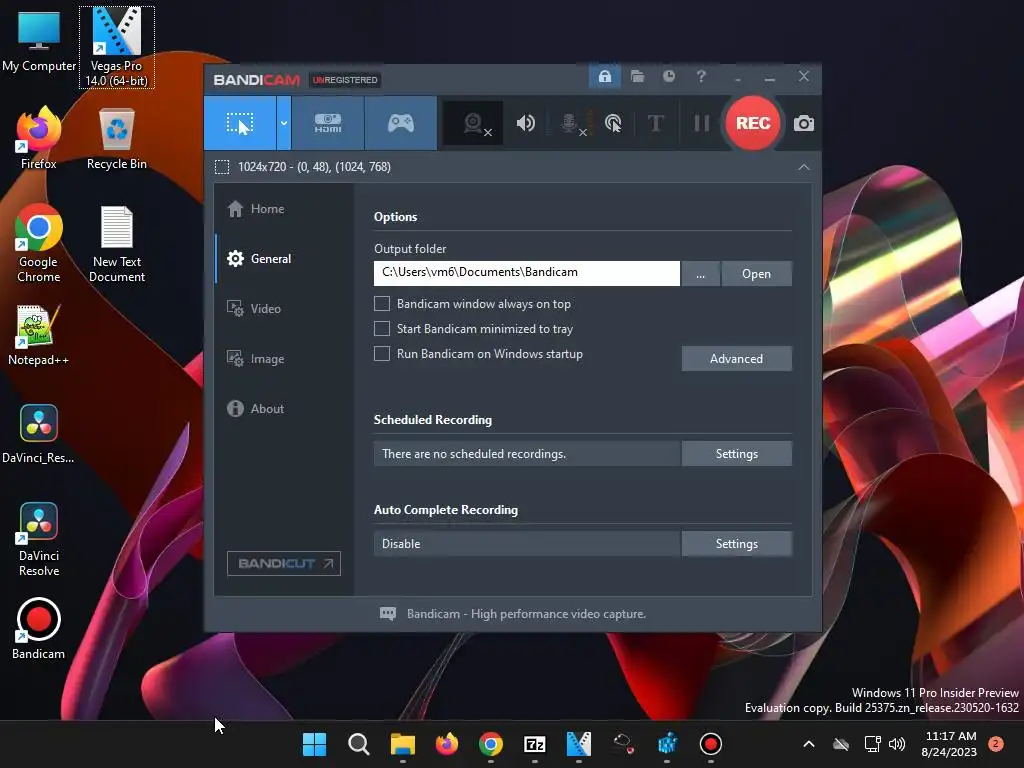Open screen recording mode dropdown arrow

[283, 123]
